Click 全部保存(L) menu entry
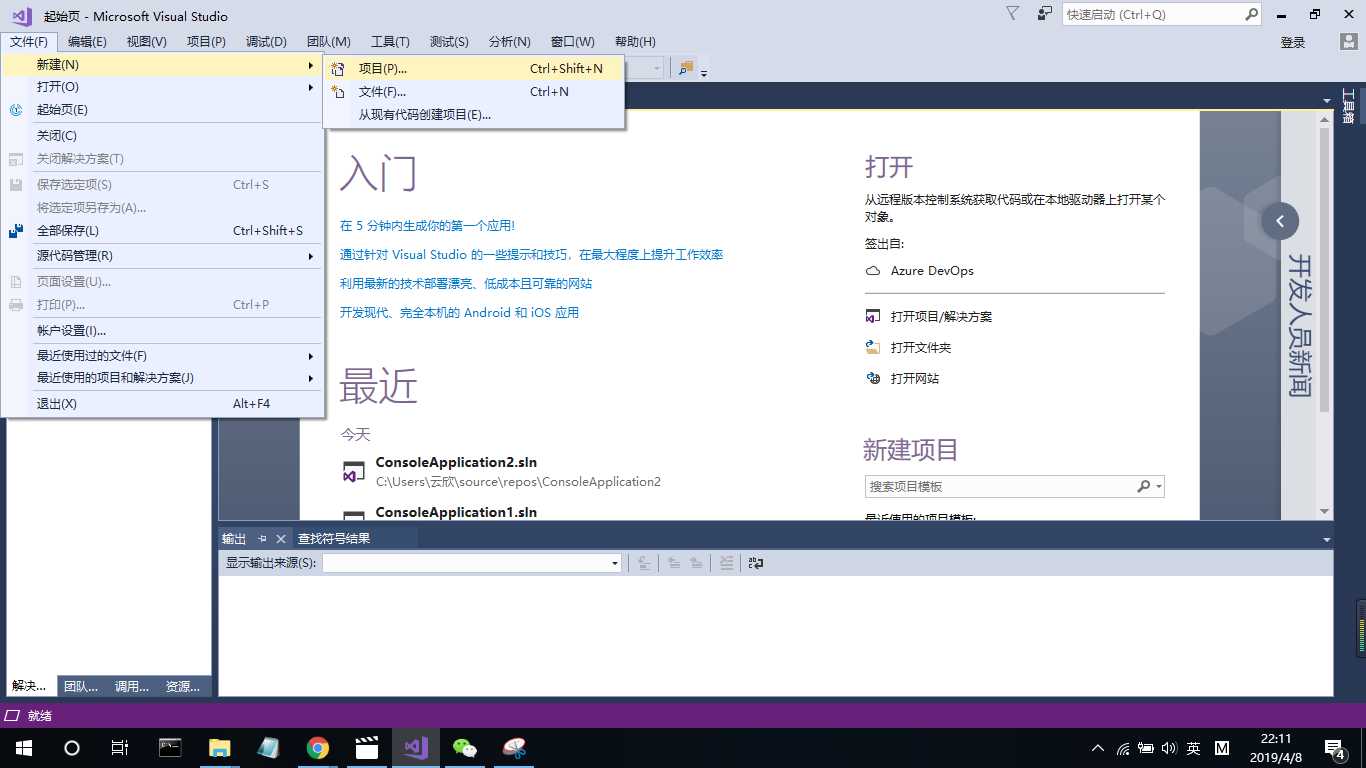Screen dimensions: 1366x768 pos(162,230)
